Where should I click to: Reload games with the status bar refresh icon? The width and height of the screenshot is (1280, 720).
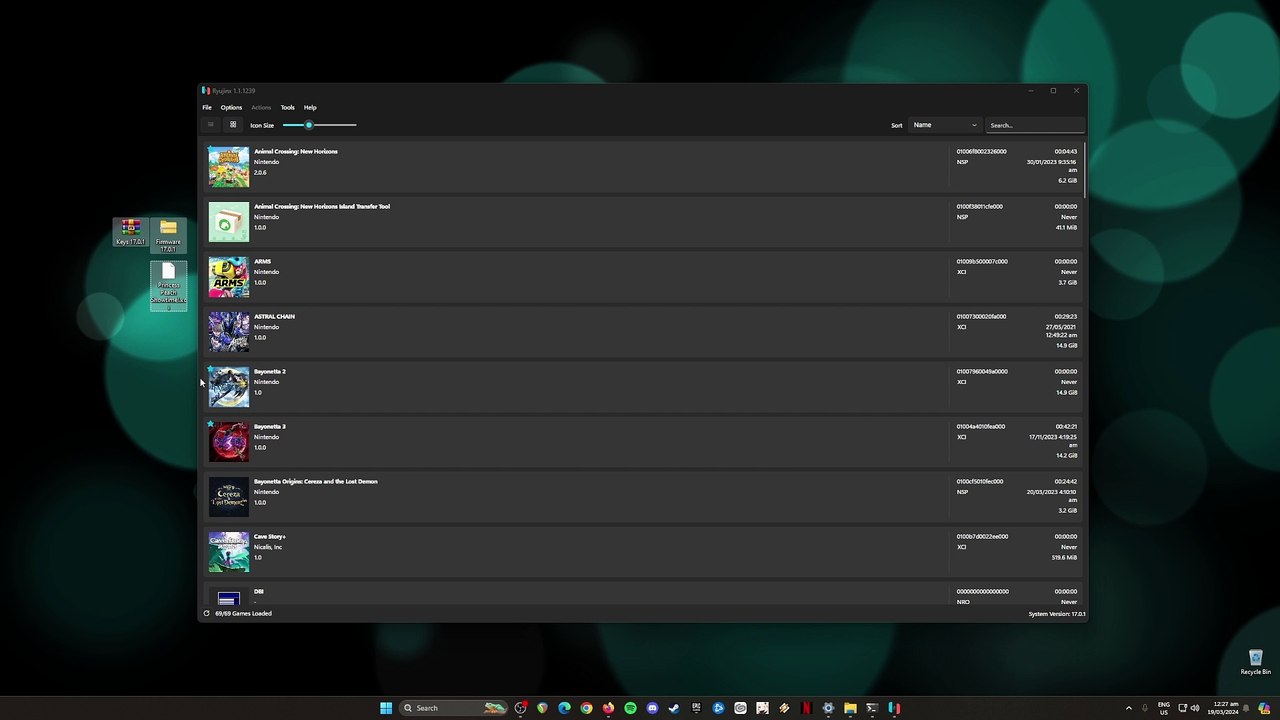[207, 614]
